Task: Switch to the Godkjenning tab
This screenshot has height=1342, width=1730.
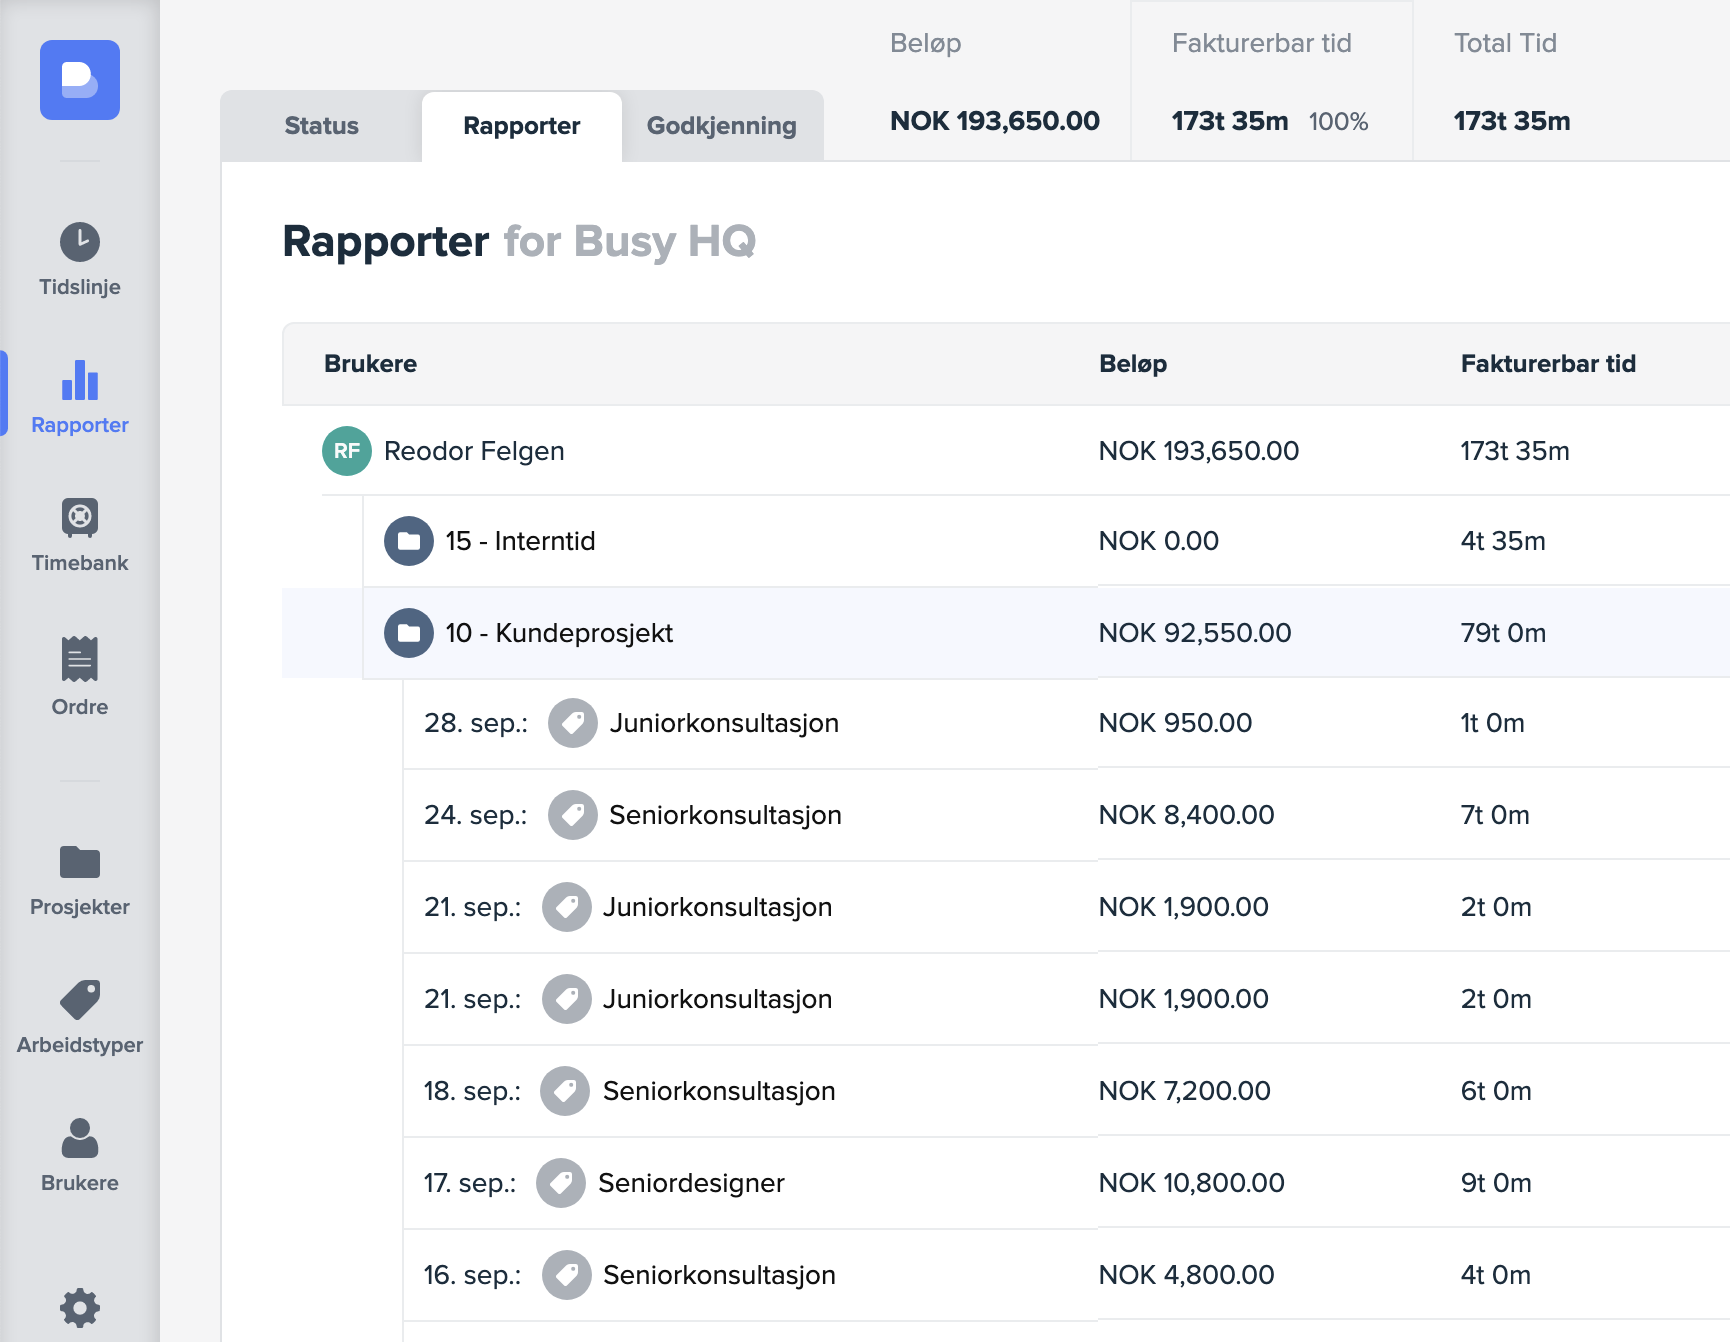Action: point(722,126)
